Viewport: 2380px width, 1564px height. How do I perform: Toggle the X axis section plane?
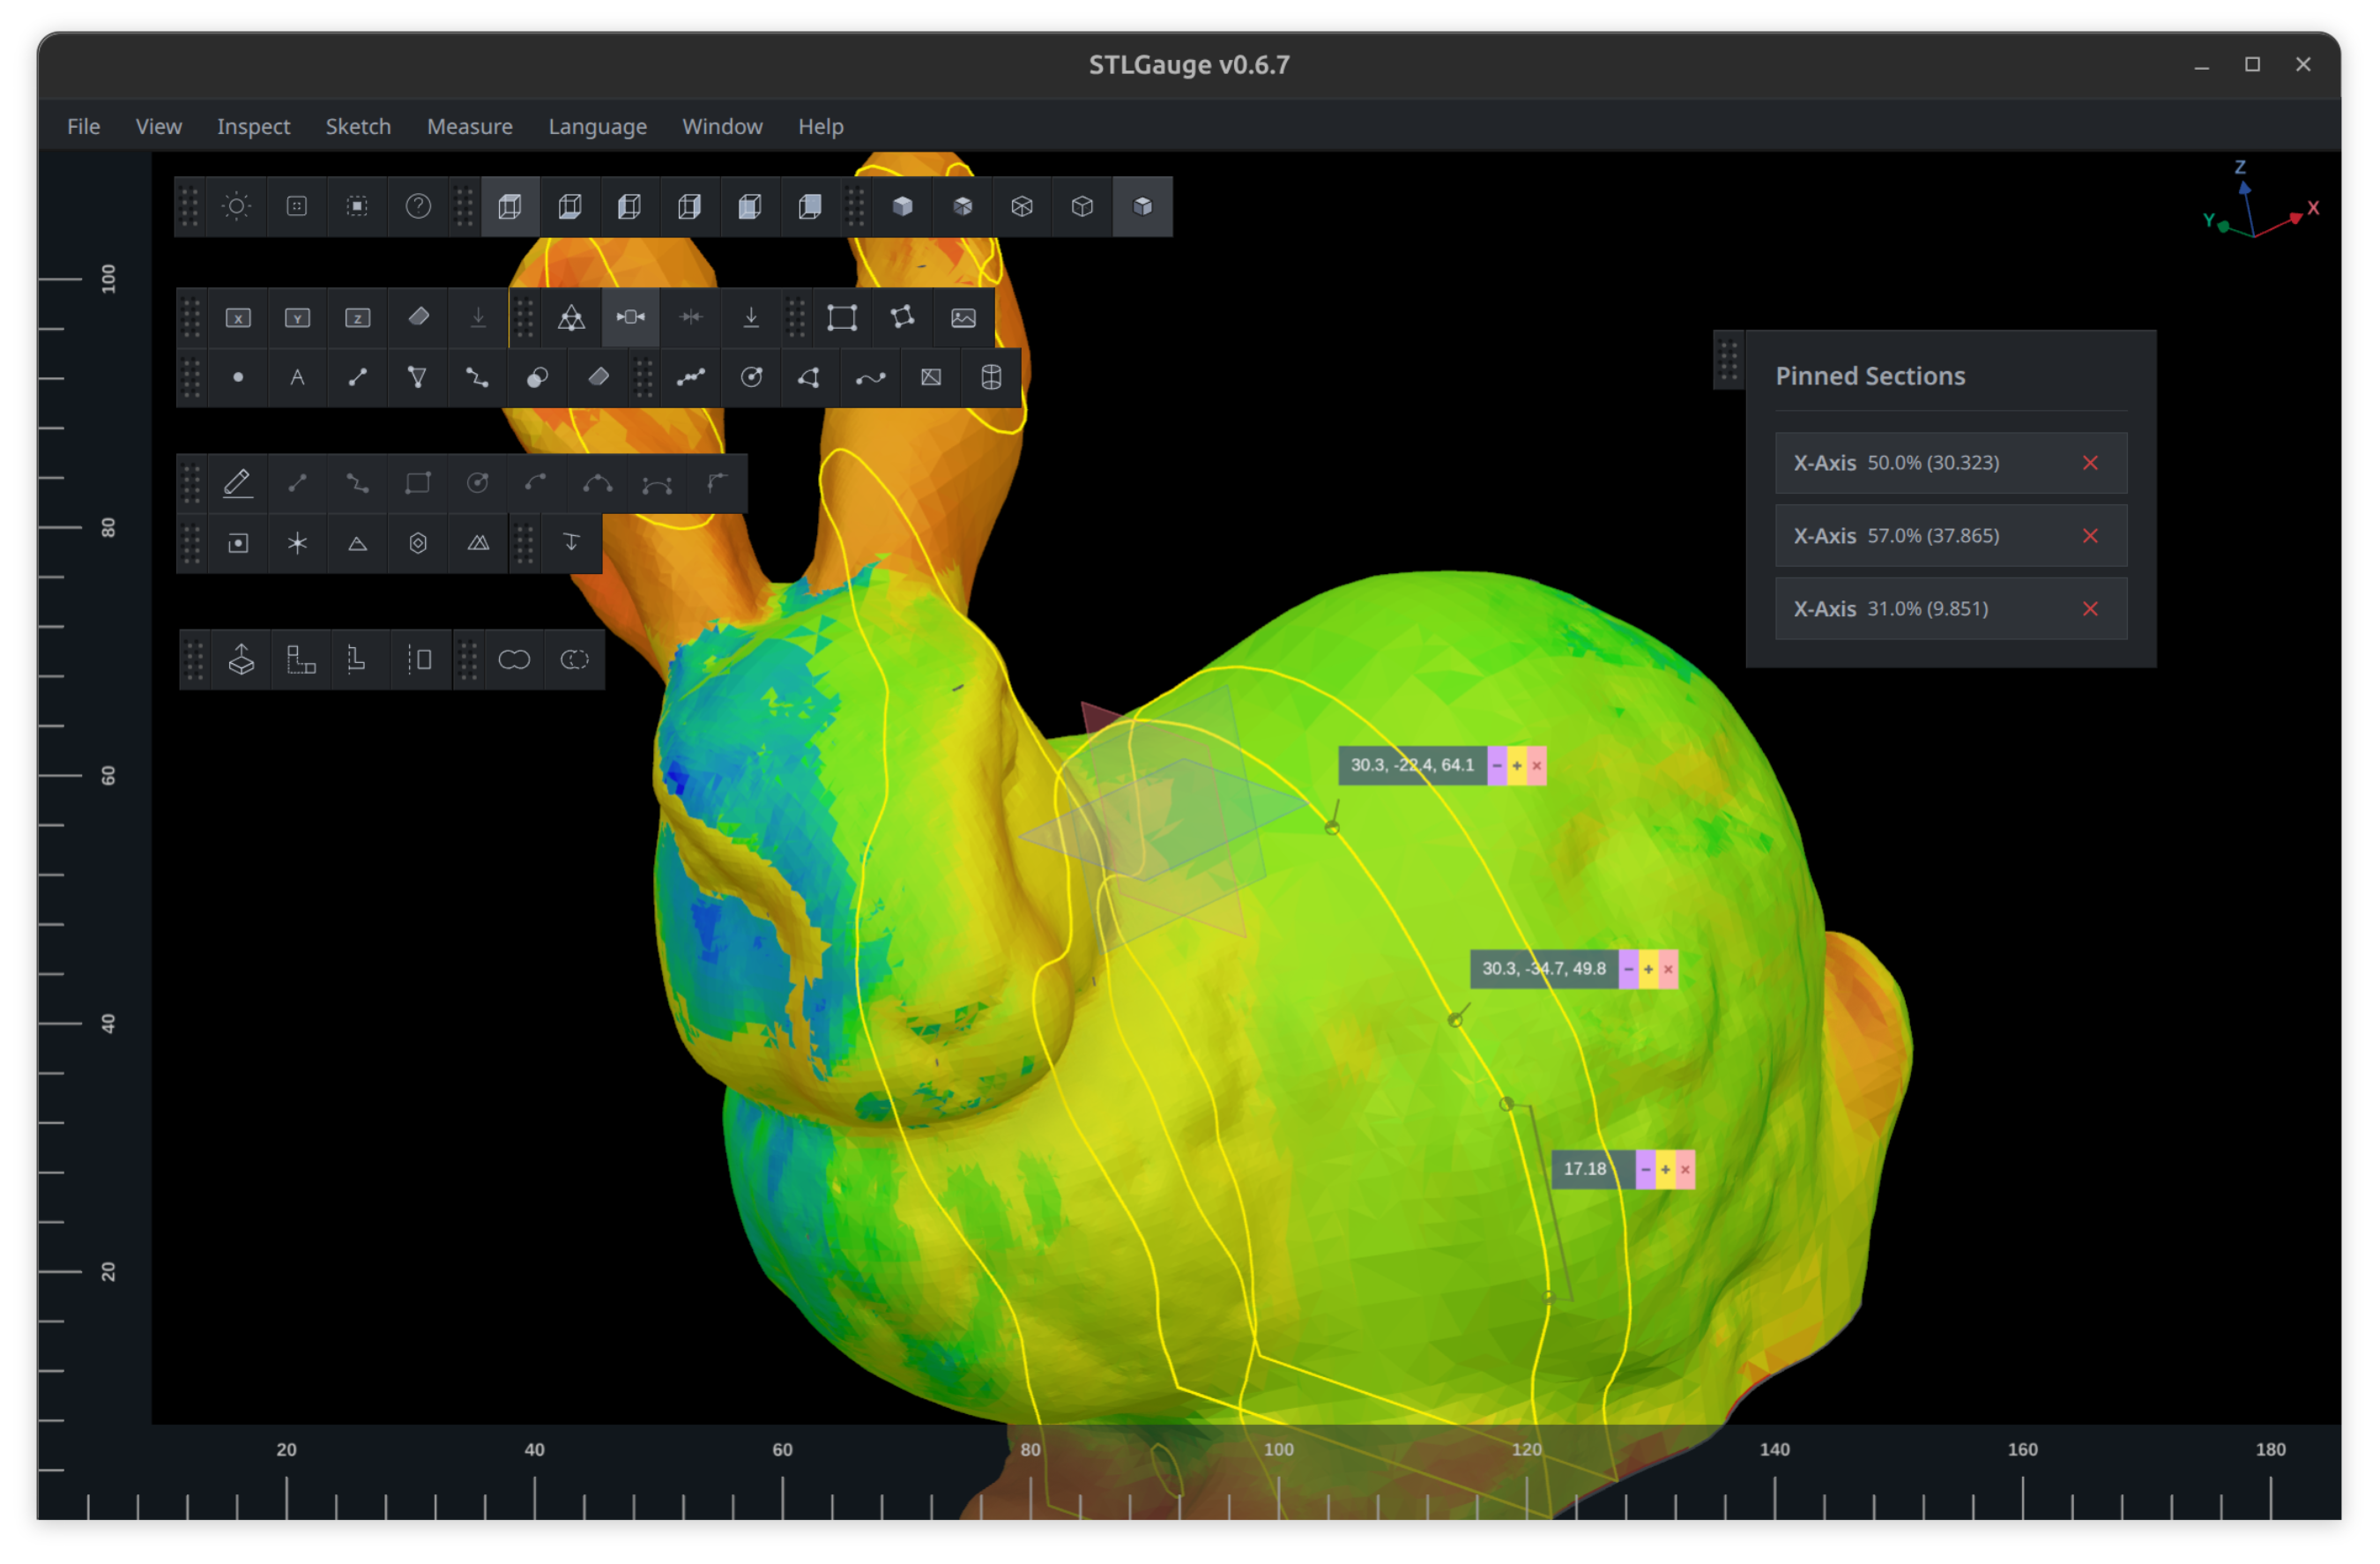point(238,317)
